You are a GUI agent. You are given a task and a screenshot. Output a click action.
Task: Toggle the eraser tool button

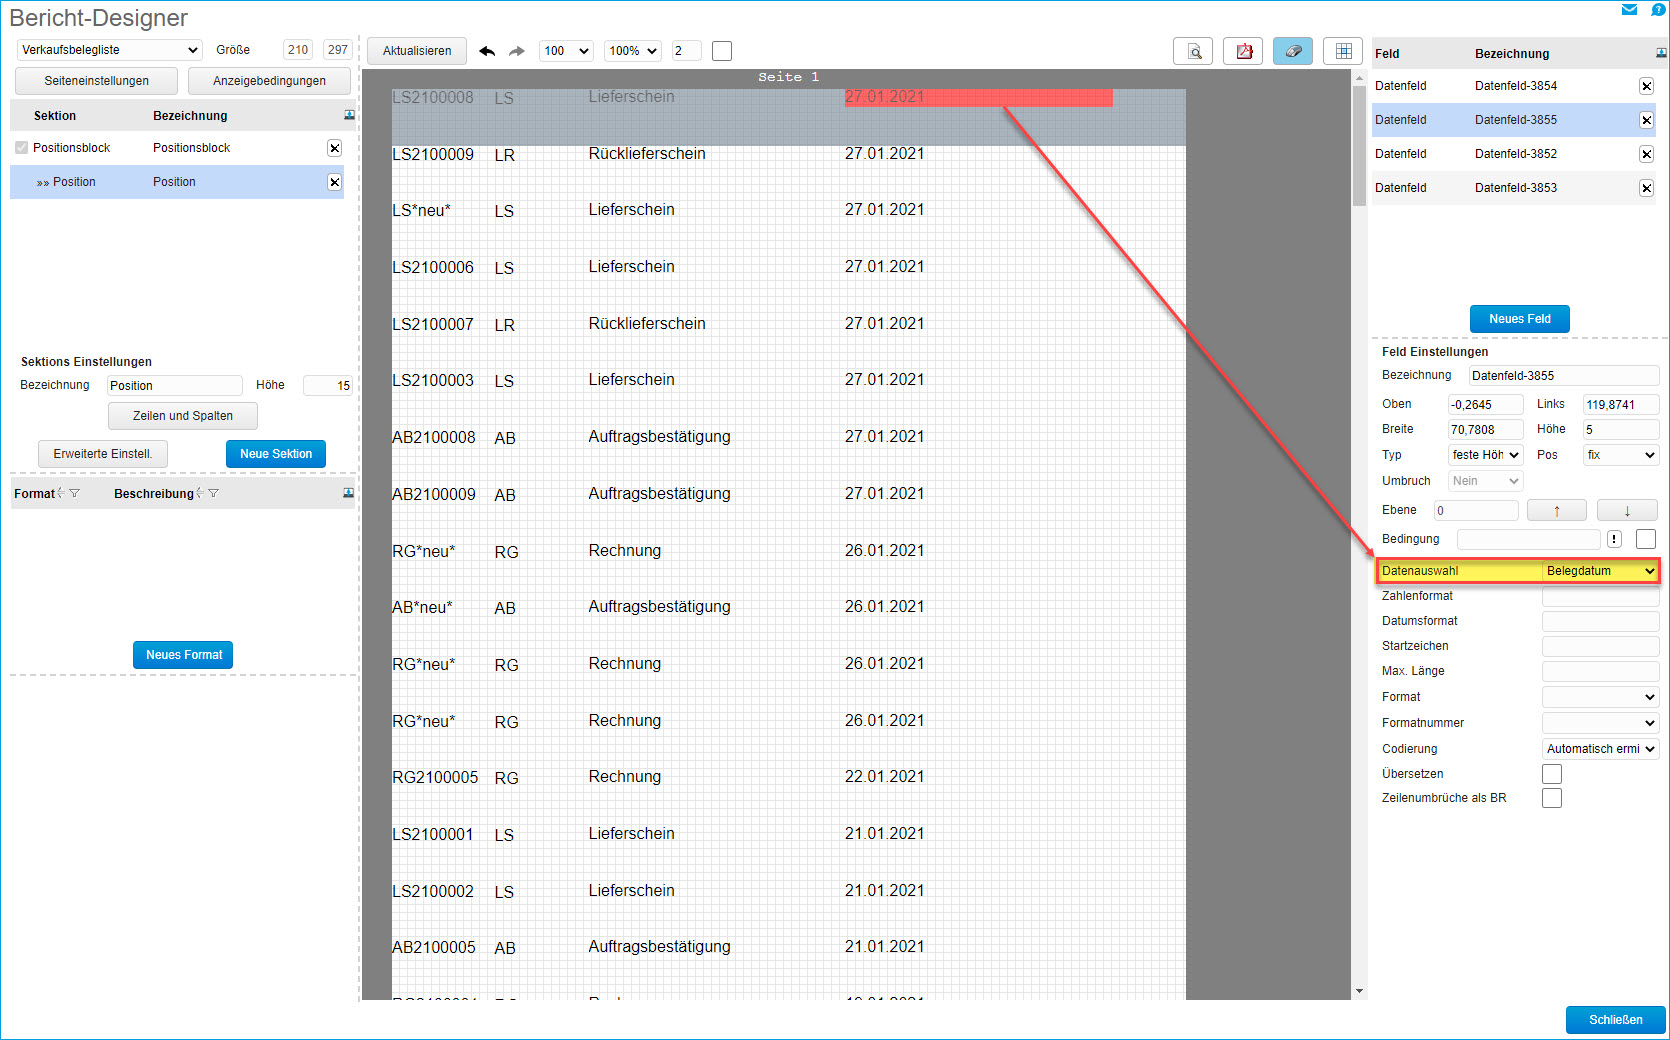coord(1292,51)
